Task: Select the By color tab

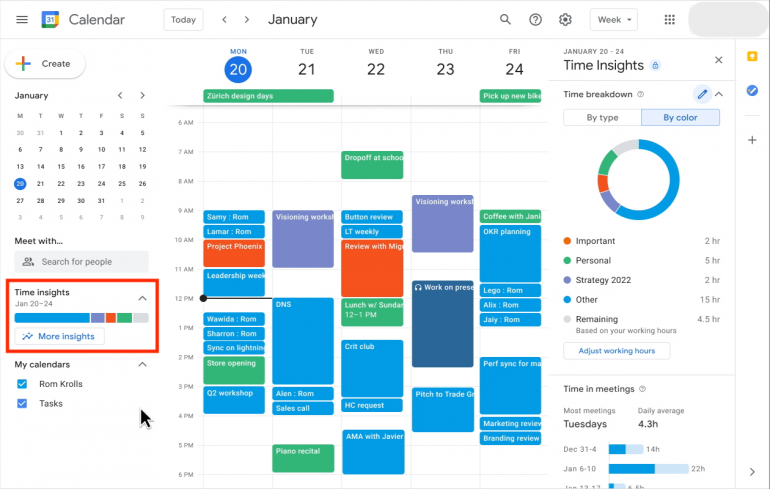Action: [x=680, y=117]
